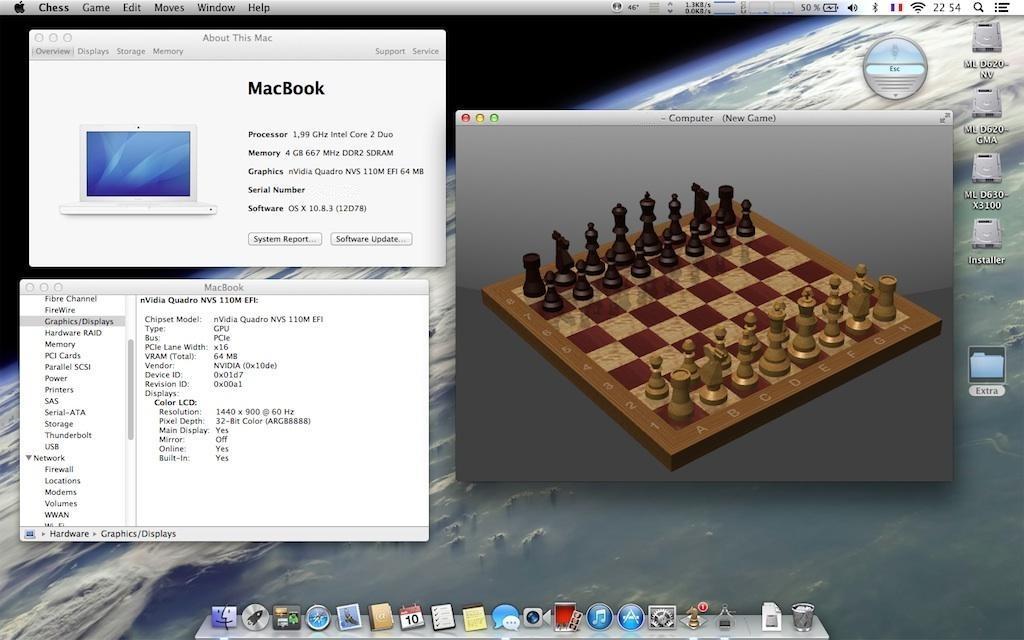
Task: Click the Software Update button
Action: click(371, 239)
